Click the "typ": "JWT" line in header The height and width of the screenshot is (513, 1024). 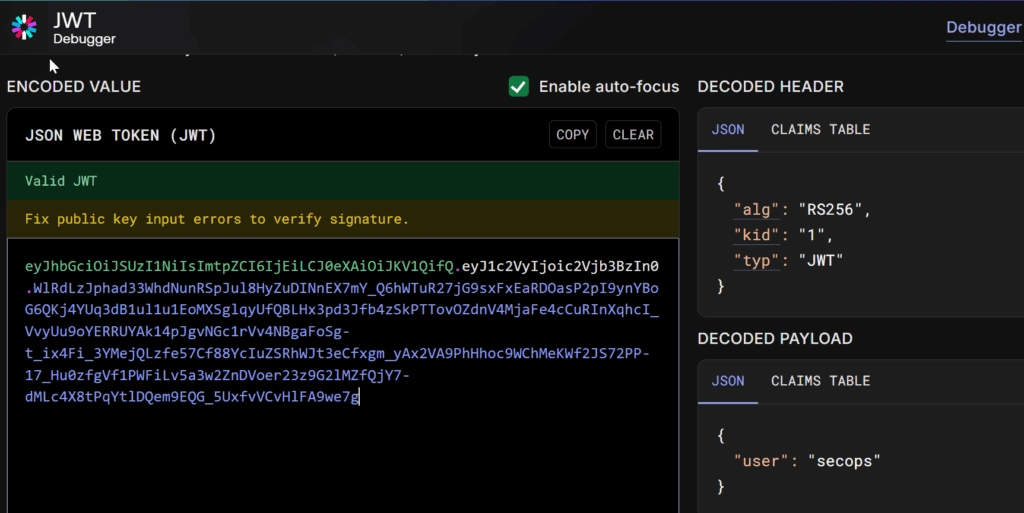coord(789,260)
